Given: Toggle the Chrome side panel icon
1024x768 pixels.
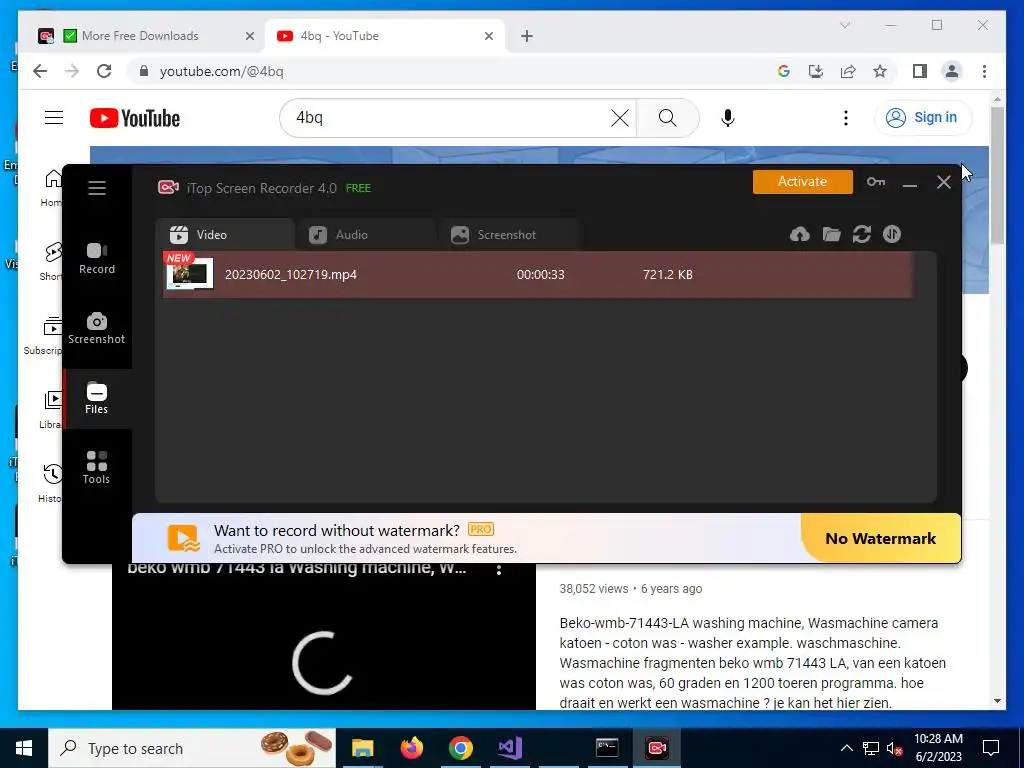Looking at the screenshot, I should [920, 71].
